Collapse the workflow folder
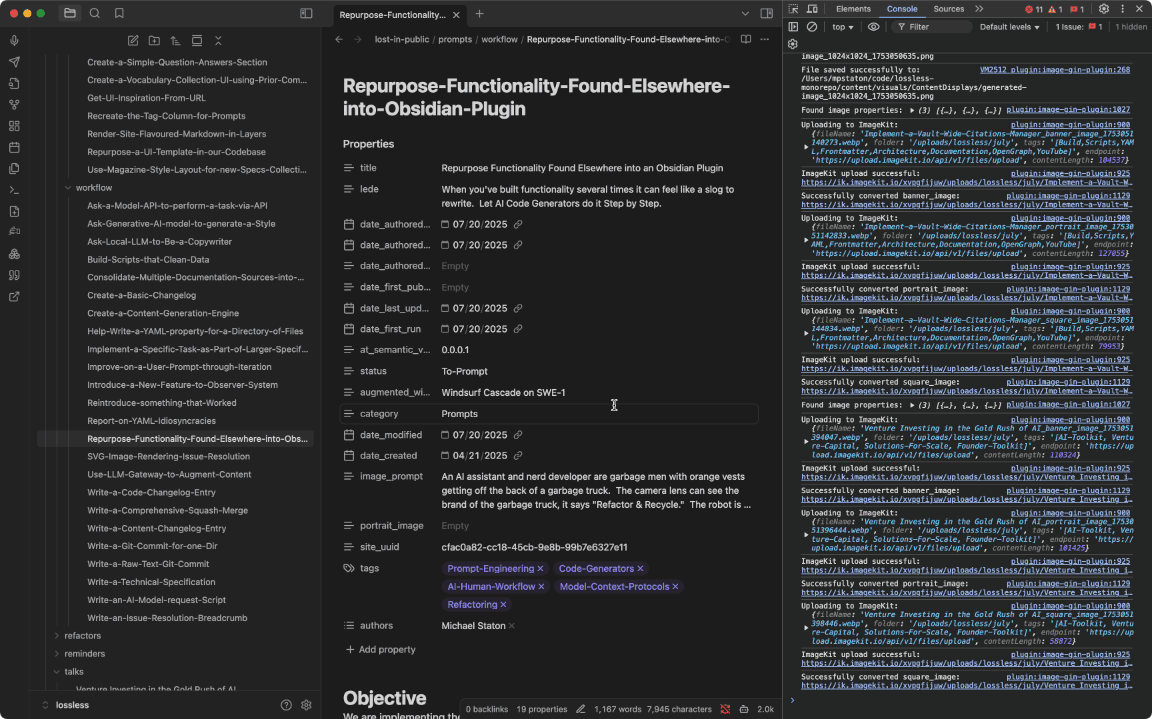 click(x=68, y=188)
